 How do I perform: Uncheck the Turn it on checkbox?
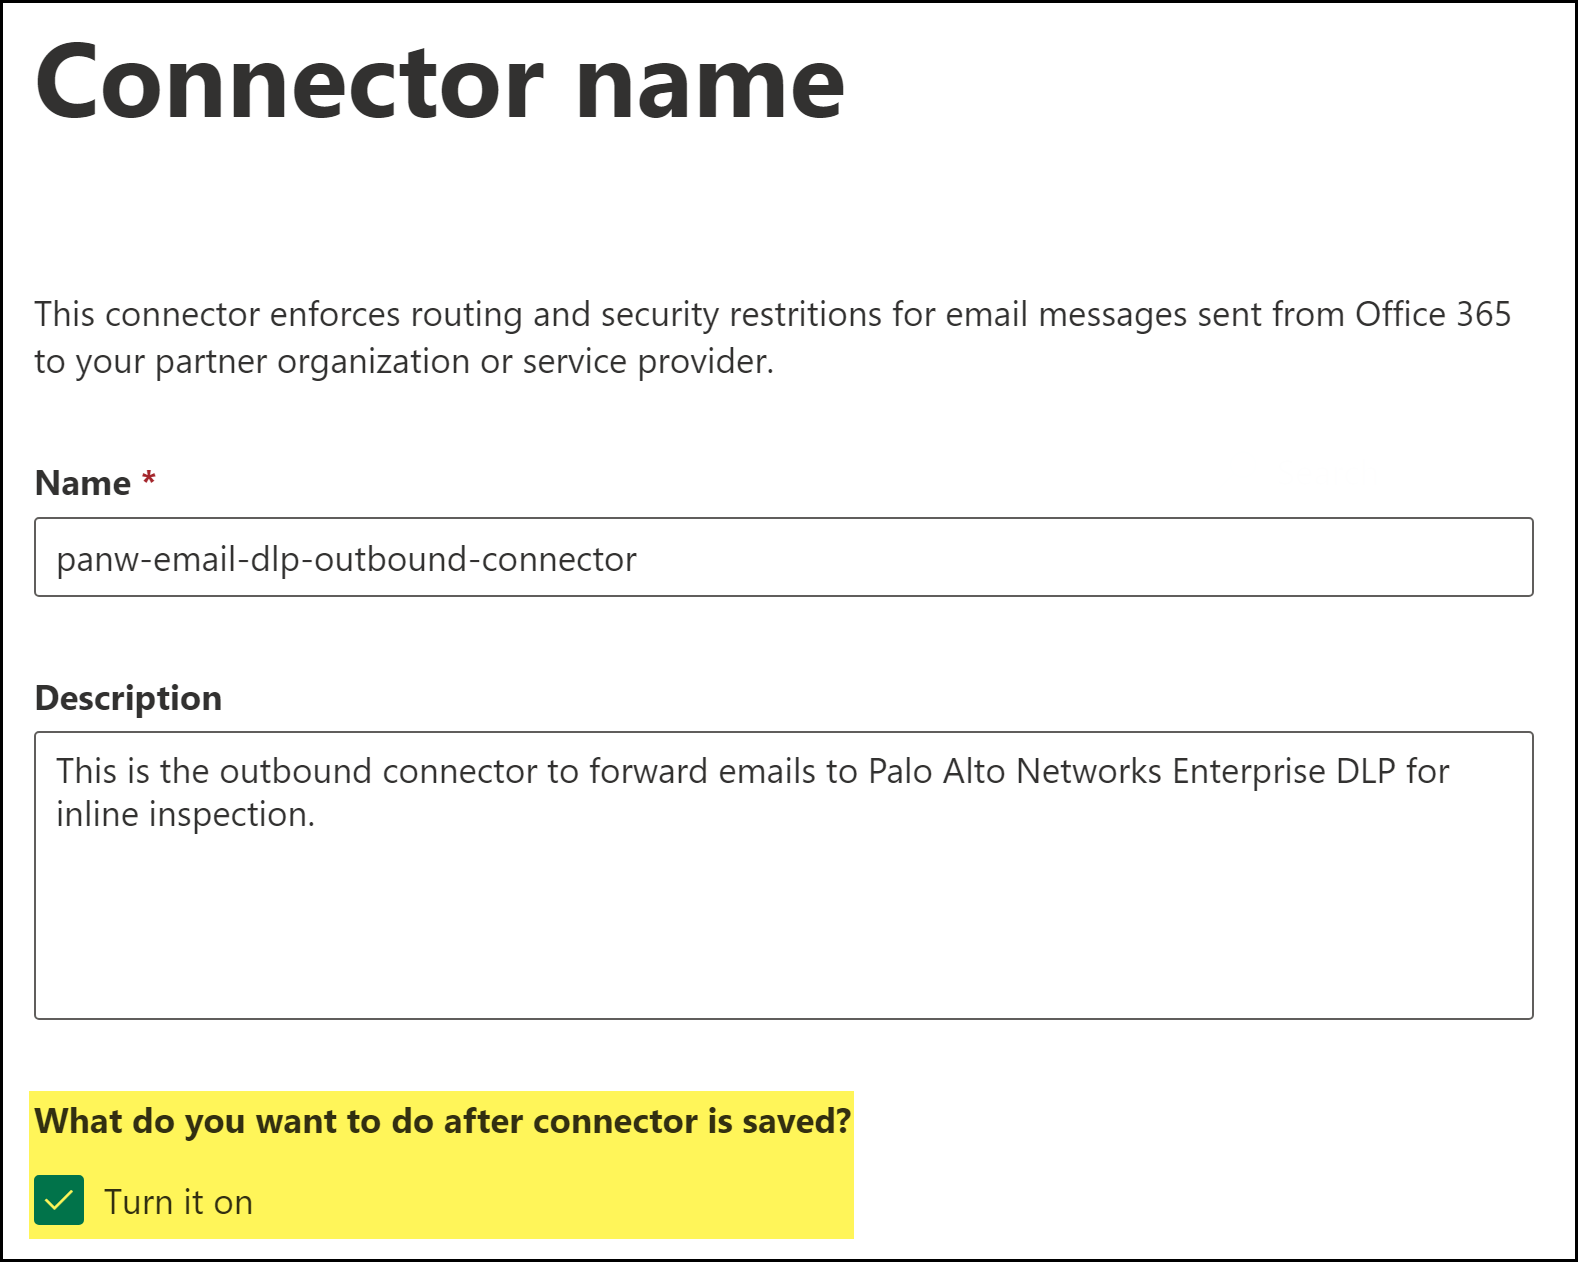click(x=59, y=1200)
